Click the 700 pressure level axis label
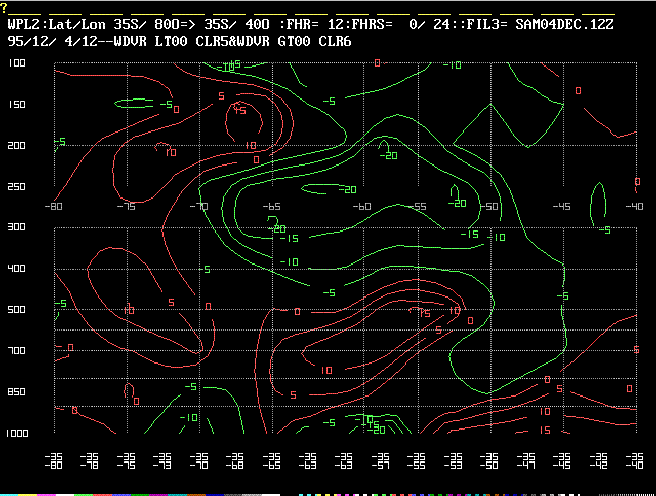Image resolution: width=656 pixels, height=496 pixels. point(17,350)
